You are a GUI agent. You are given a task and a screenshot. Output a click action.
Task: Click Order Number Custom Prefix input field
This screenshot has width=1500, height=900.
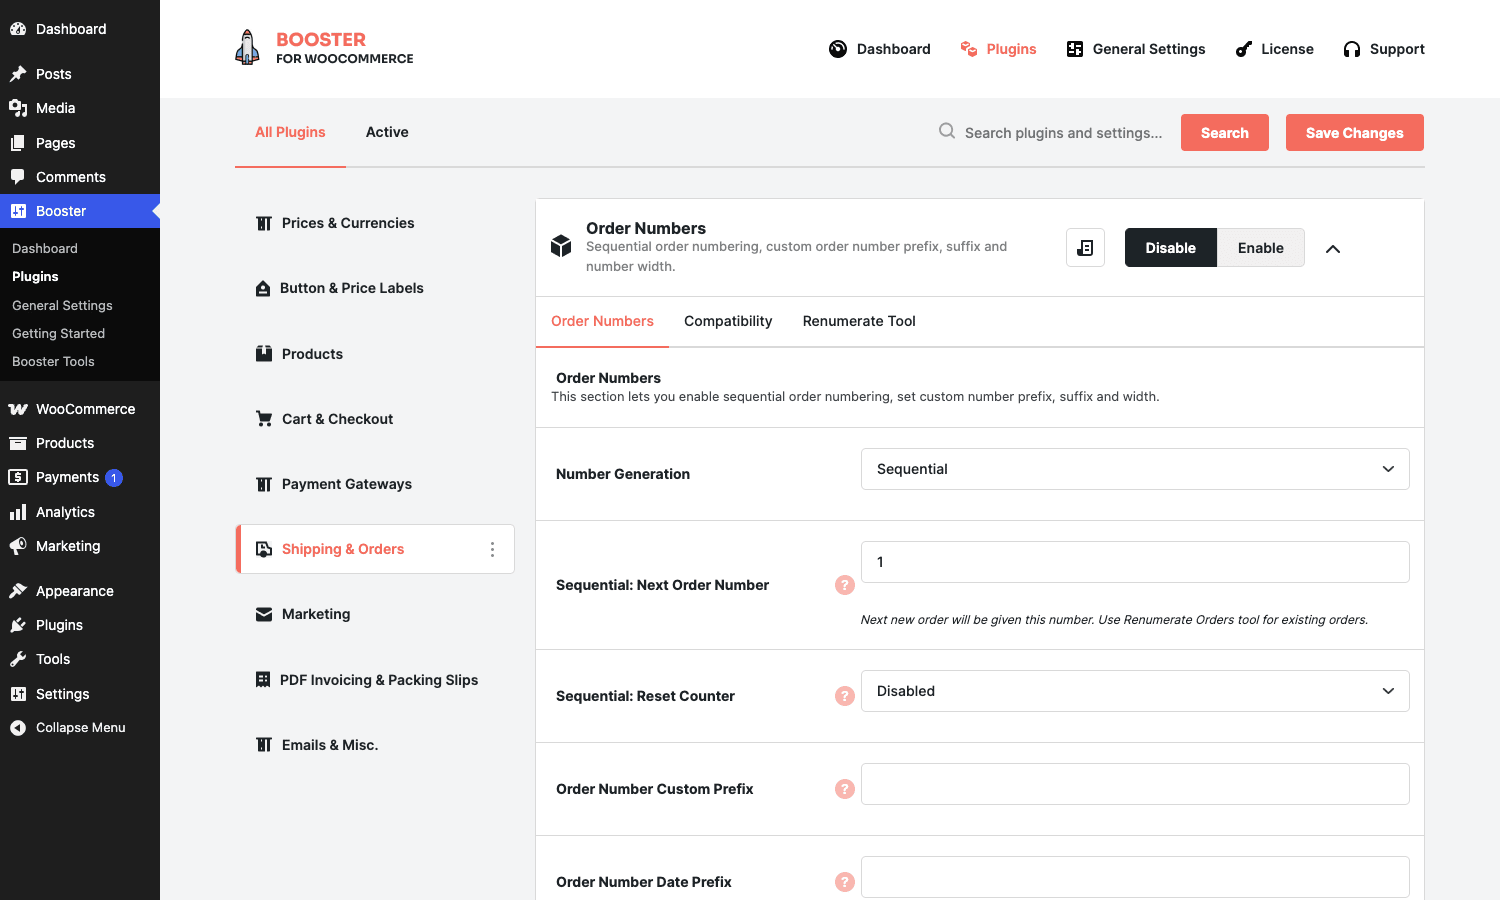[x=1135, y=784]
